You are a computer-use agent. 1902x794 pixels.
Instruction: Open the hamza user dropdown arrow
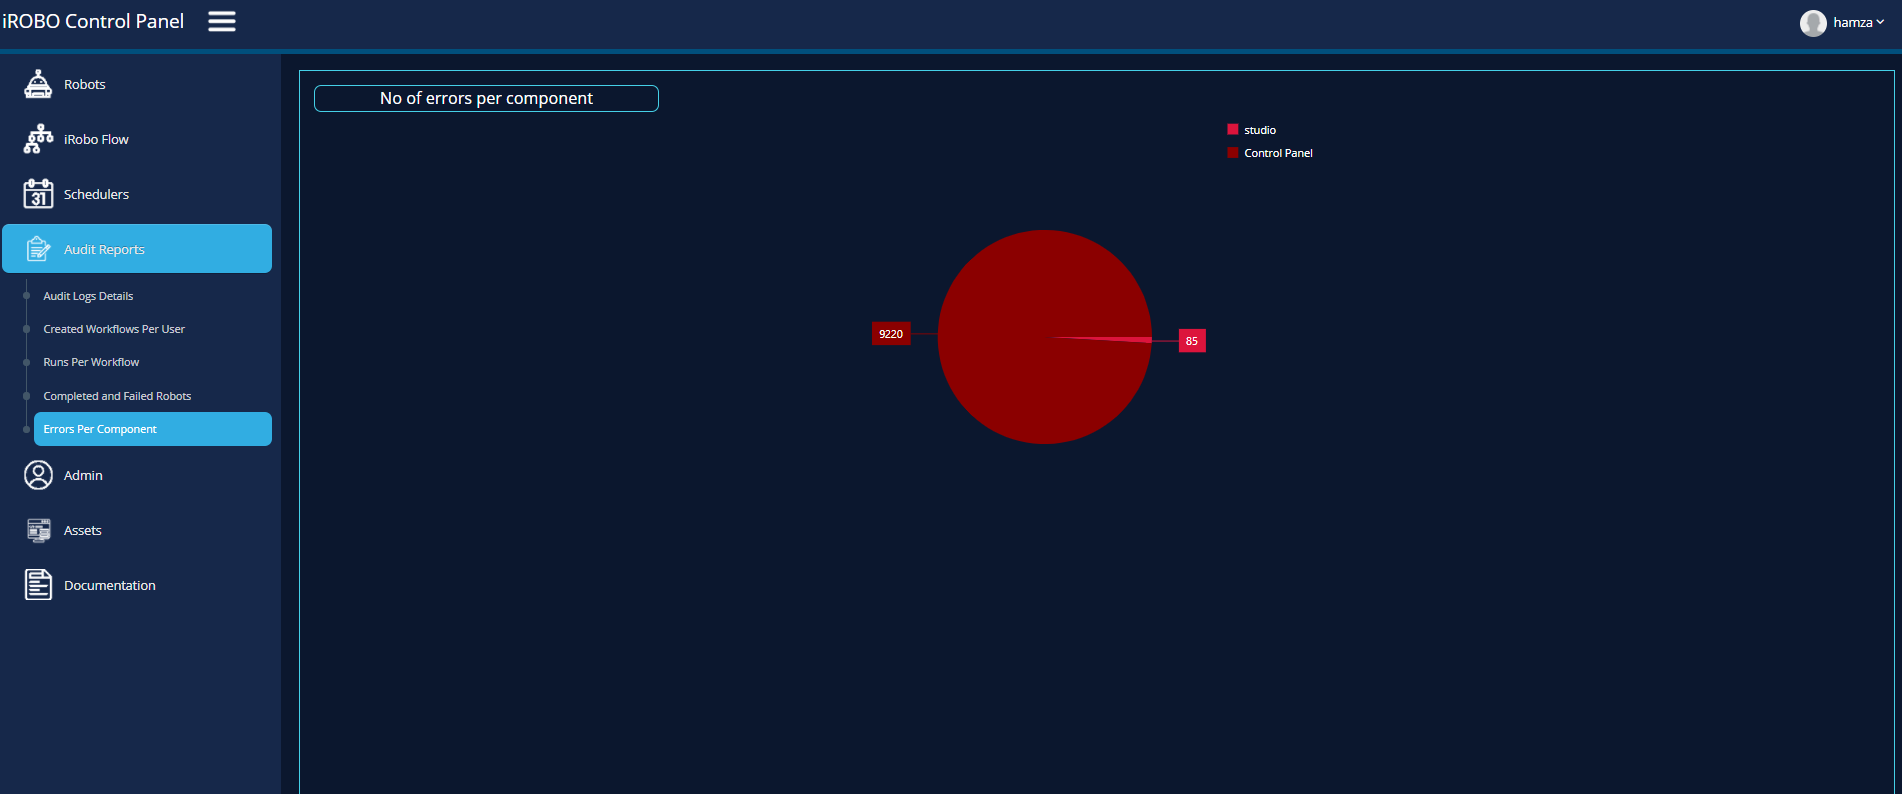(x=1881, y=22)
